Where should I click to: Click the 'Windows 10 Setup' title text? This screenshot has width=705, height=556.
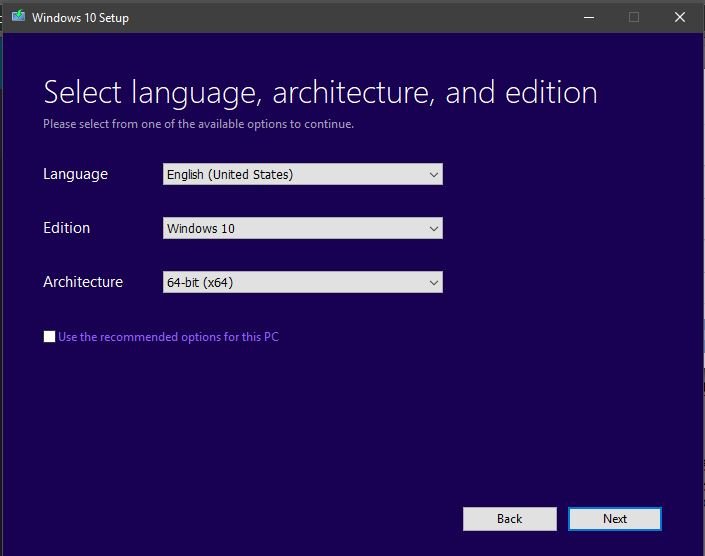[80, 18]
